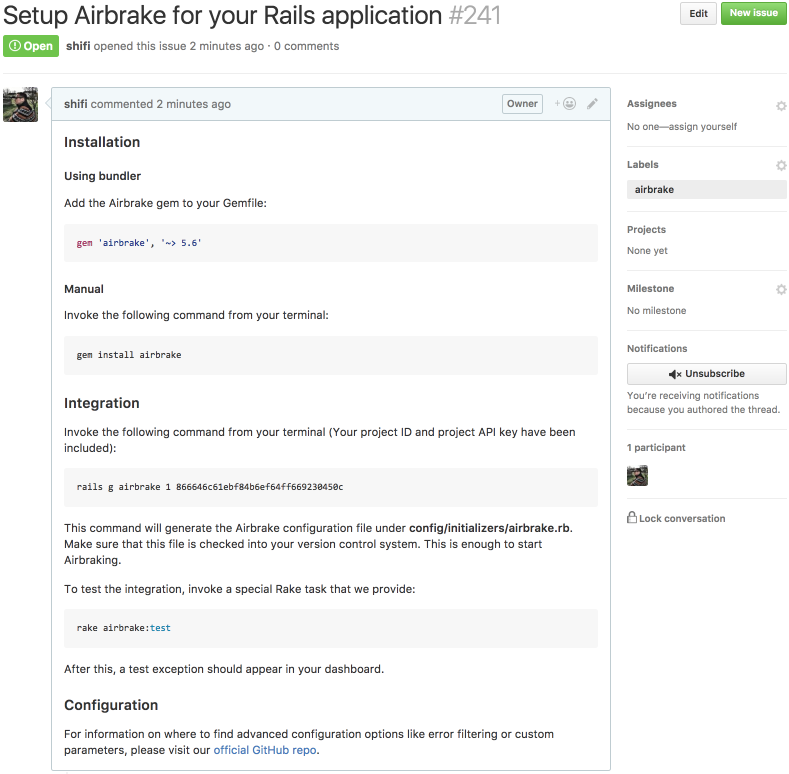Image resolution: width=789 pixels, height=774 pixels.
Task: Click the participant avatar thumbnail
Action: click(637, 476)
